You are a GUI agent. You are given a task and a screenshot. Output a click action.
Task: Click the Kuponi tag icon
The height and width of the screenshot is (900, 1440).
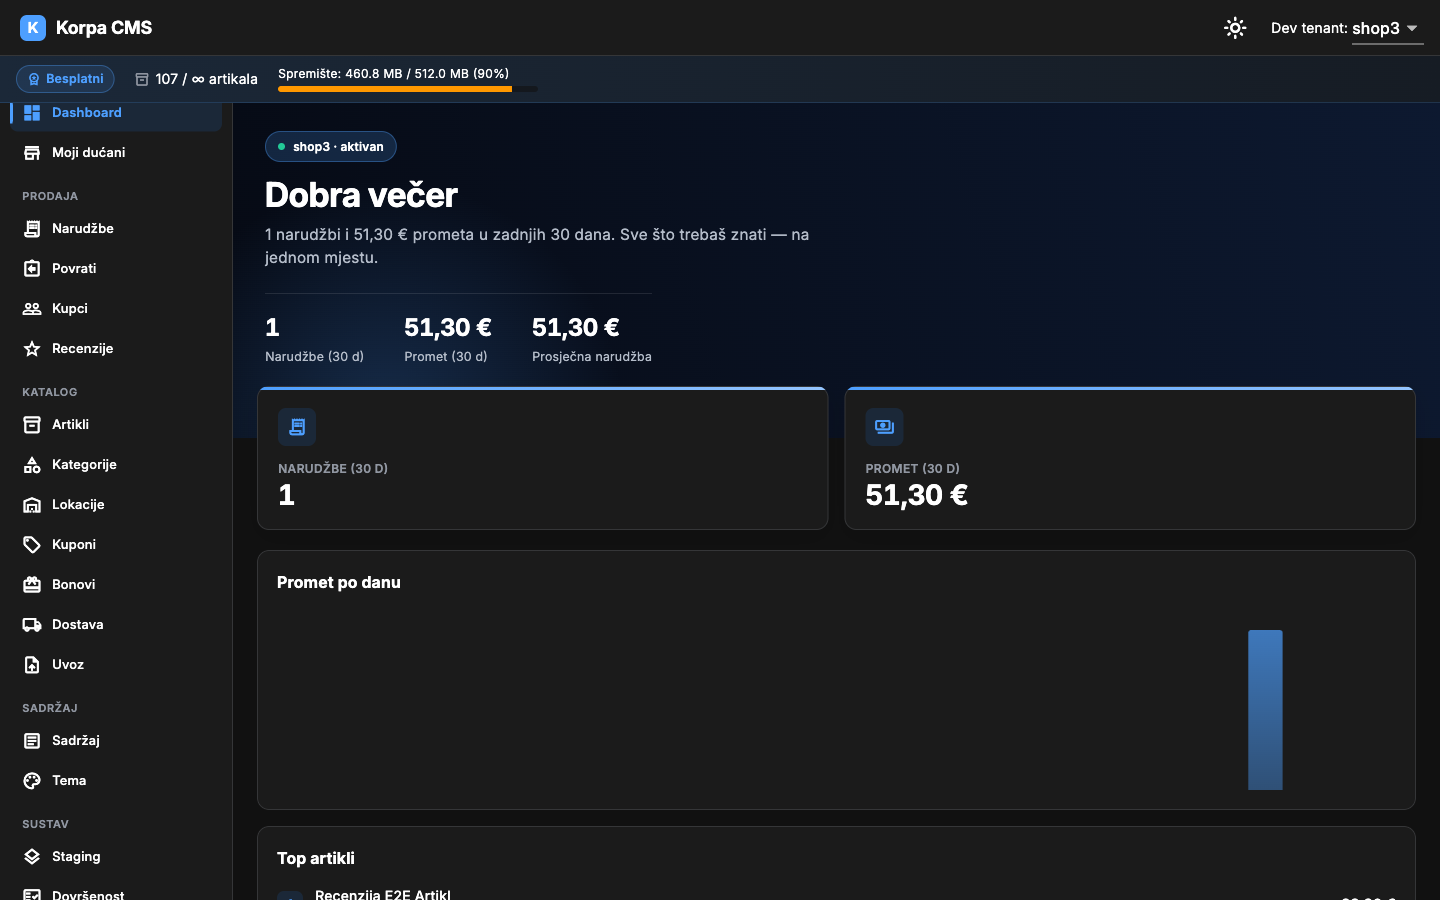click(x=32, y=545)
